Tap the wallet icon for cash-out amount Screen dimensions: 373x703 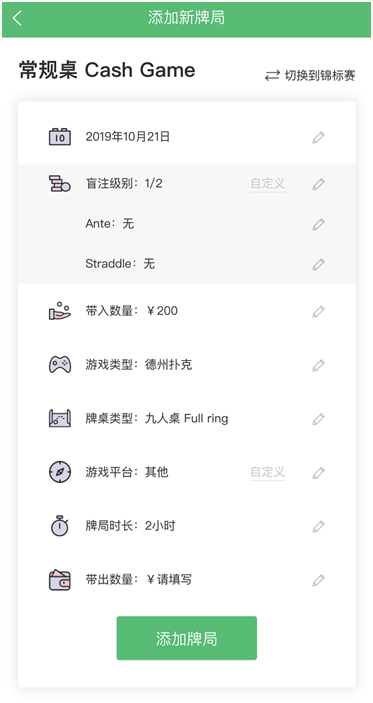[60, 579]
